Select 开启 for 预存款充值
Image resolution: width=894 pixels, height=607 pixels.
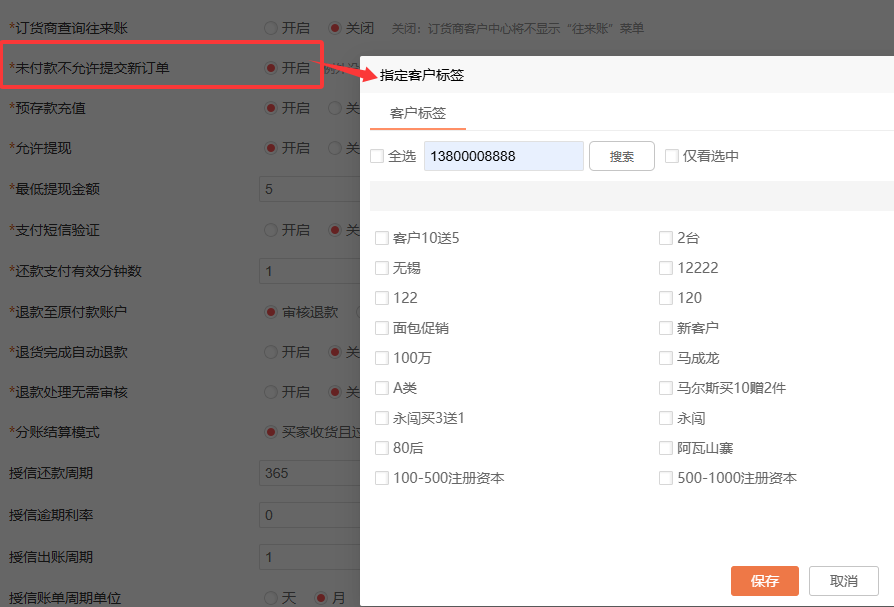click(272, 107)
